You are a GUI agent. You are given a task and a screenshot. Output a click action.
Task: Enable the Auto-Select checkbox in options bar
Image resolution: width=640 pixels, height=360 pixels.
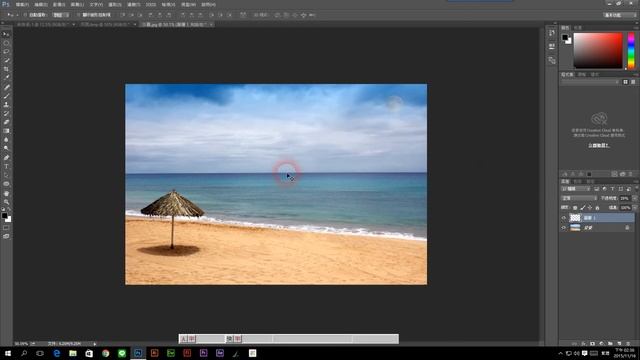coord(25,15)
